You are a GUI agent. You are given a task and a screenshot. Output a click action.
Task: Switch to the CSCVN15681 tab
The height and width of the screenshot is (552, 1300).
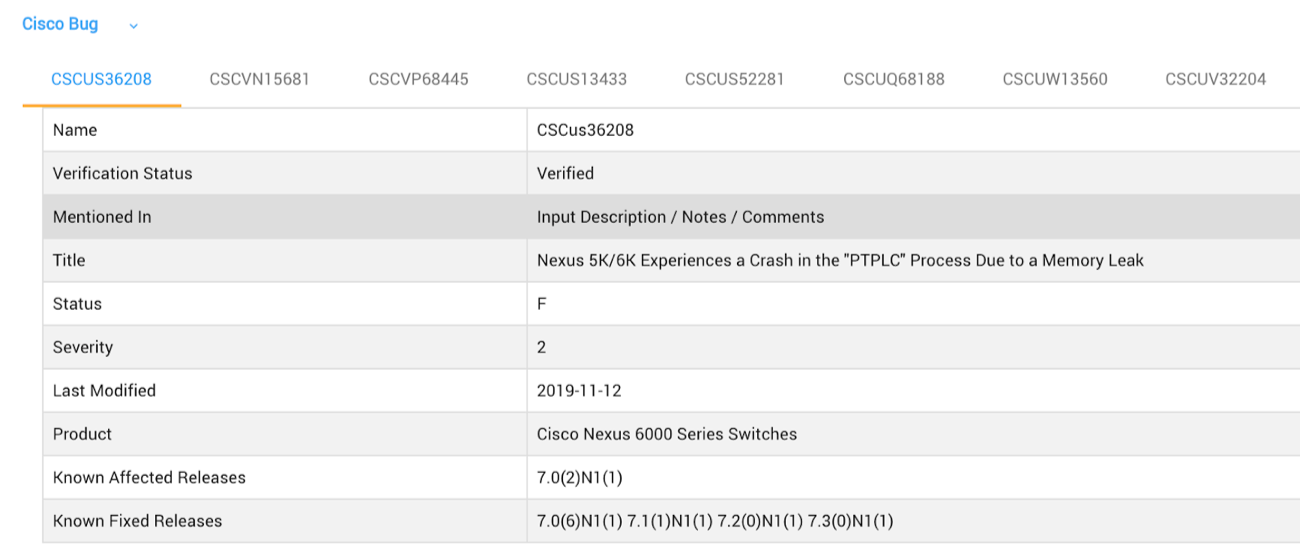pyautogui.click(x=259, y=79)
